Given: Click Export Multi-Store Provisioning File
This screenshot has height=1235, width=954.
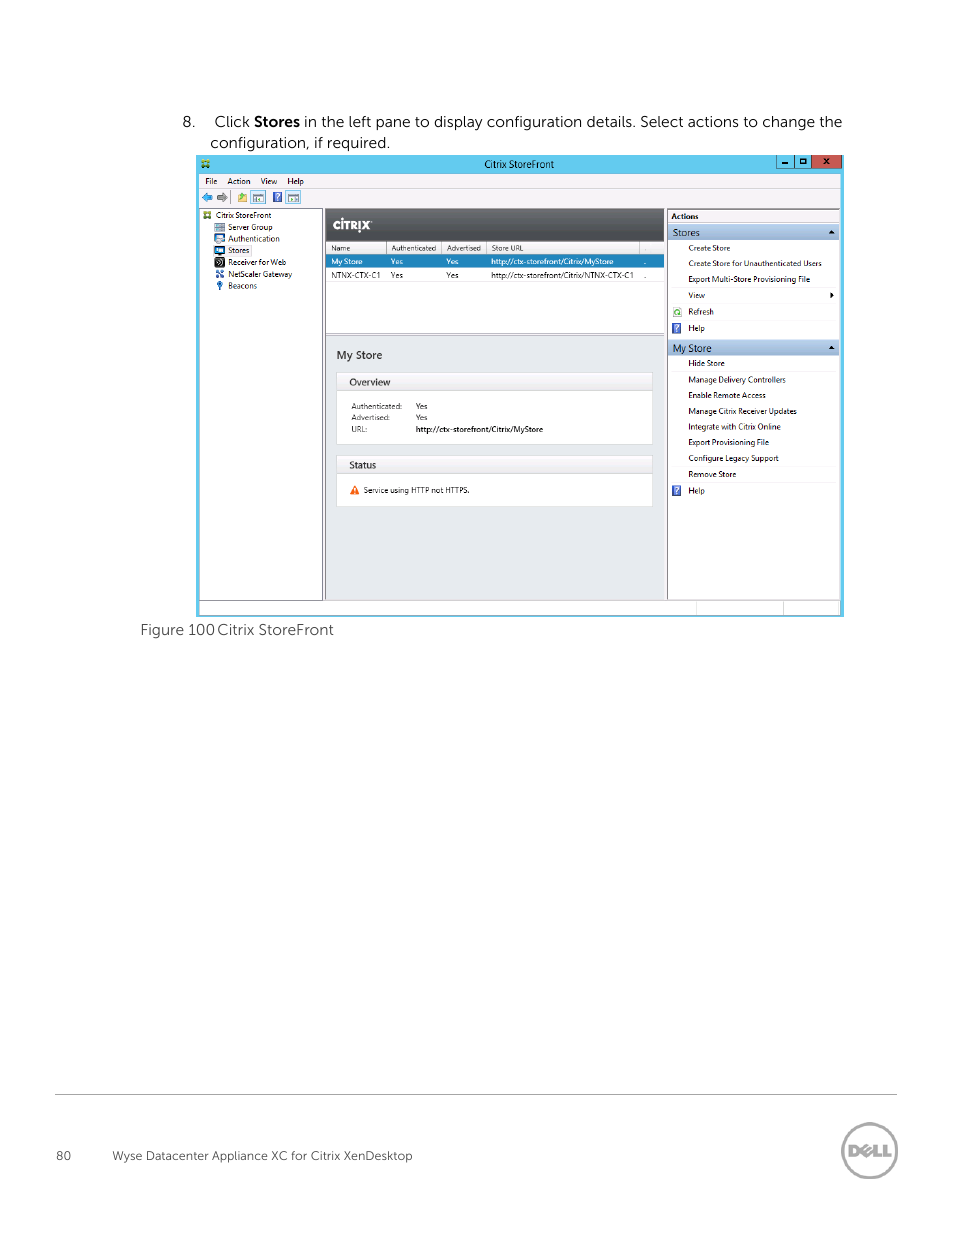Looking at the screenshot, I should point(749,279).
